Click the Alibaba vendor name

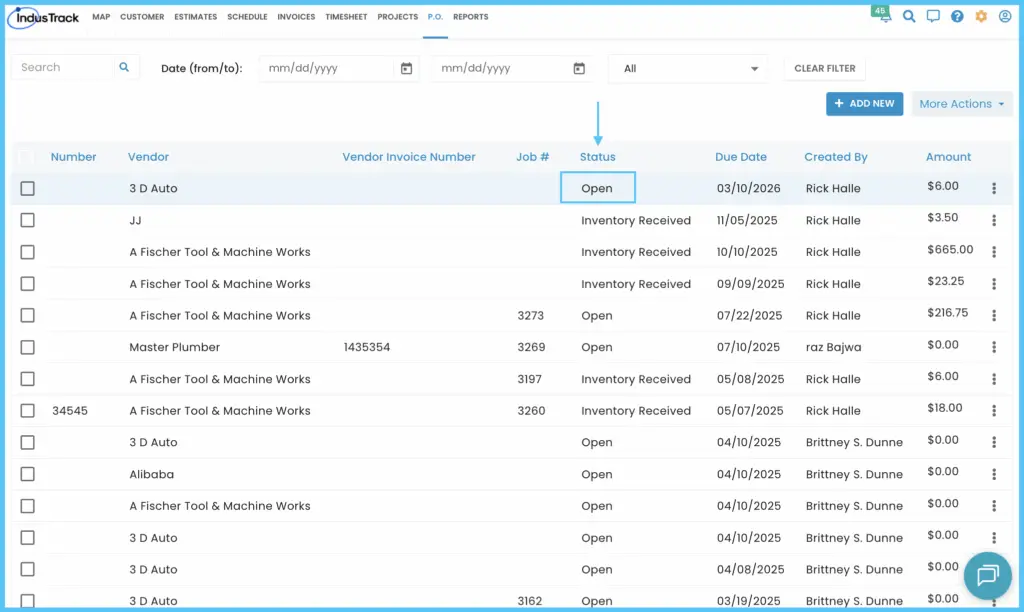152,474
